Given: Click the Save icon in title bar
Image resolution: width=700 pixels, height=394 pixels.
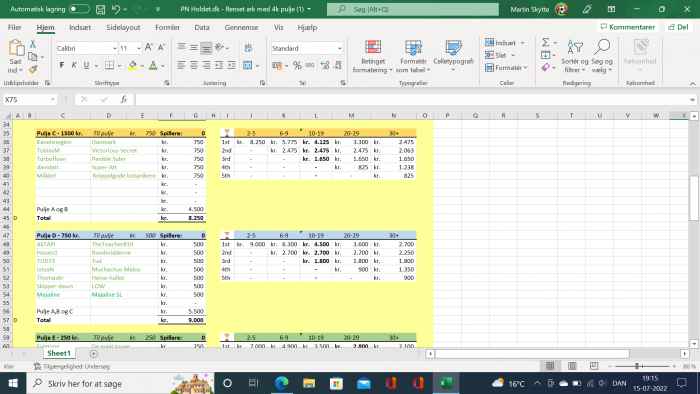Looking at the screenshot, I should coord(101,9).
